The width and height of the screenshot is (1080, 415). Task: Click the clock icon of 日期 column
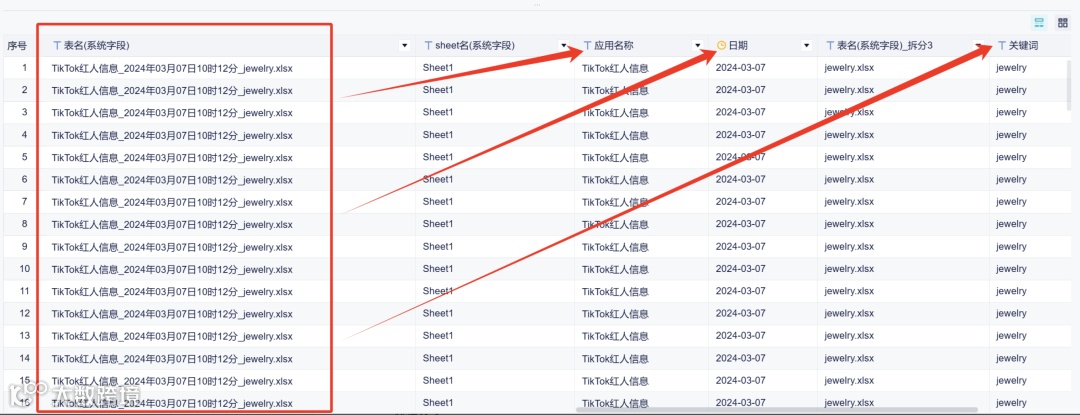coord(721,45)
